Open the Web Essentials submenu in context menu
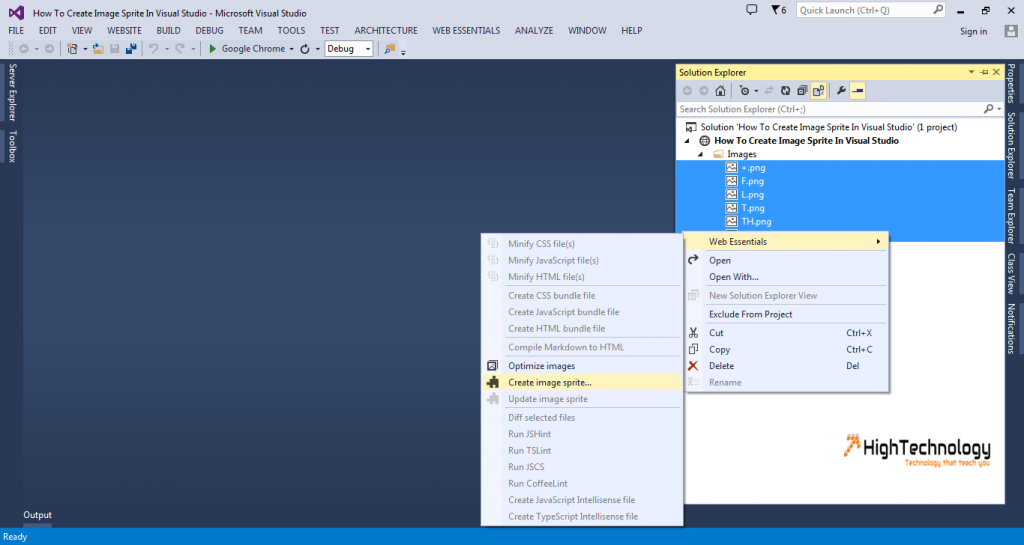The image size is (1024, 545). [786, 241]
